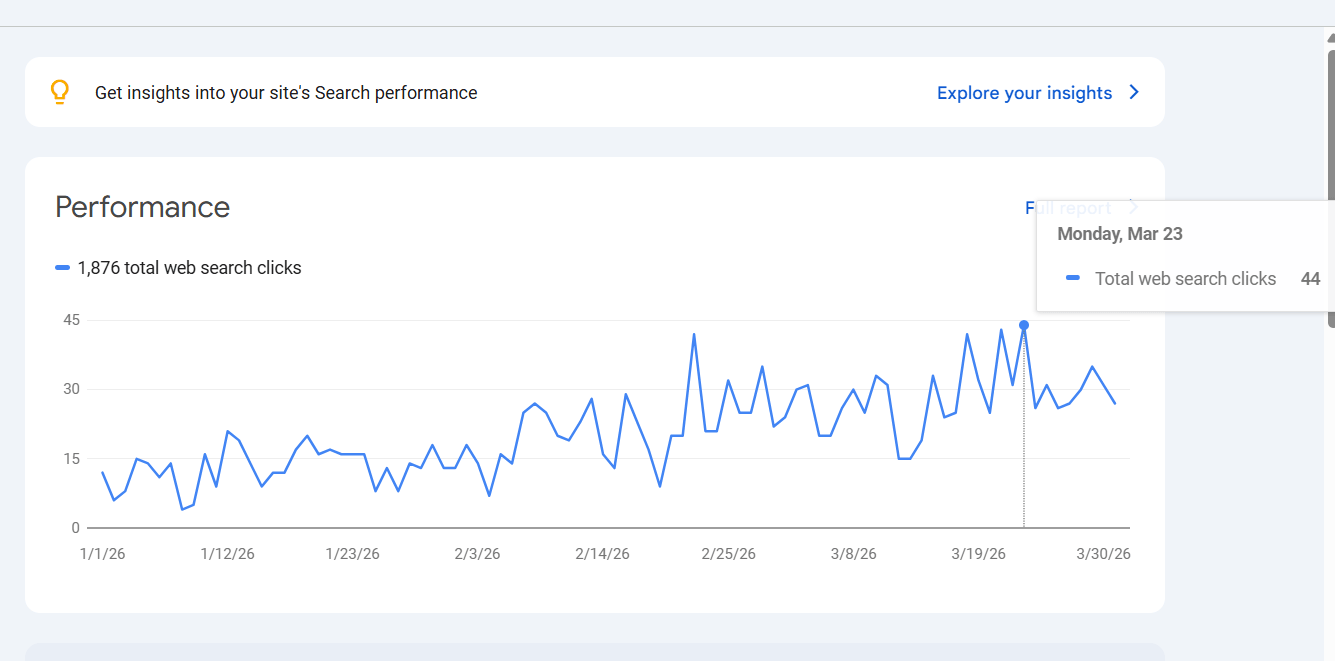
Task: Click the lightbulb insights icon
Action: click(x=60, y=92)
